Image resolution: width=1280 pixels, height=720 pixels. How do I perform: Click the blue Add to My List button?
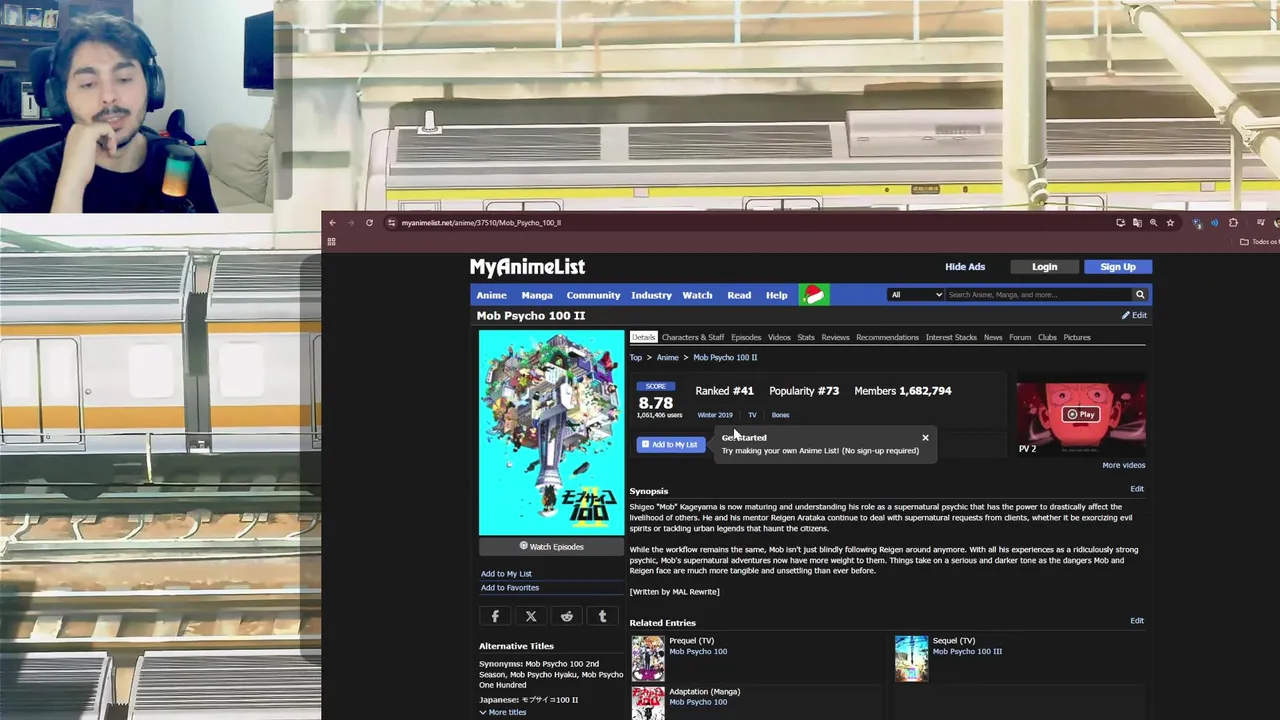tap(670, 444)
